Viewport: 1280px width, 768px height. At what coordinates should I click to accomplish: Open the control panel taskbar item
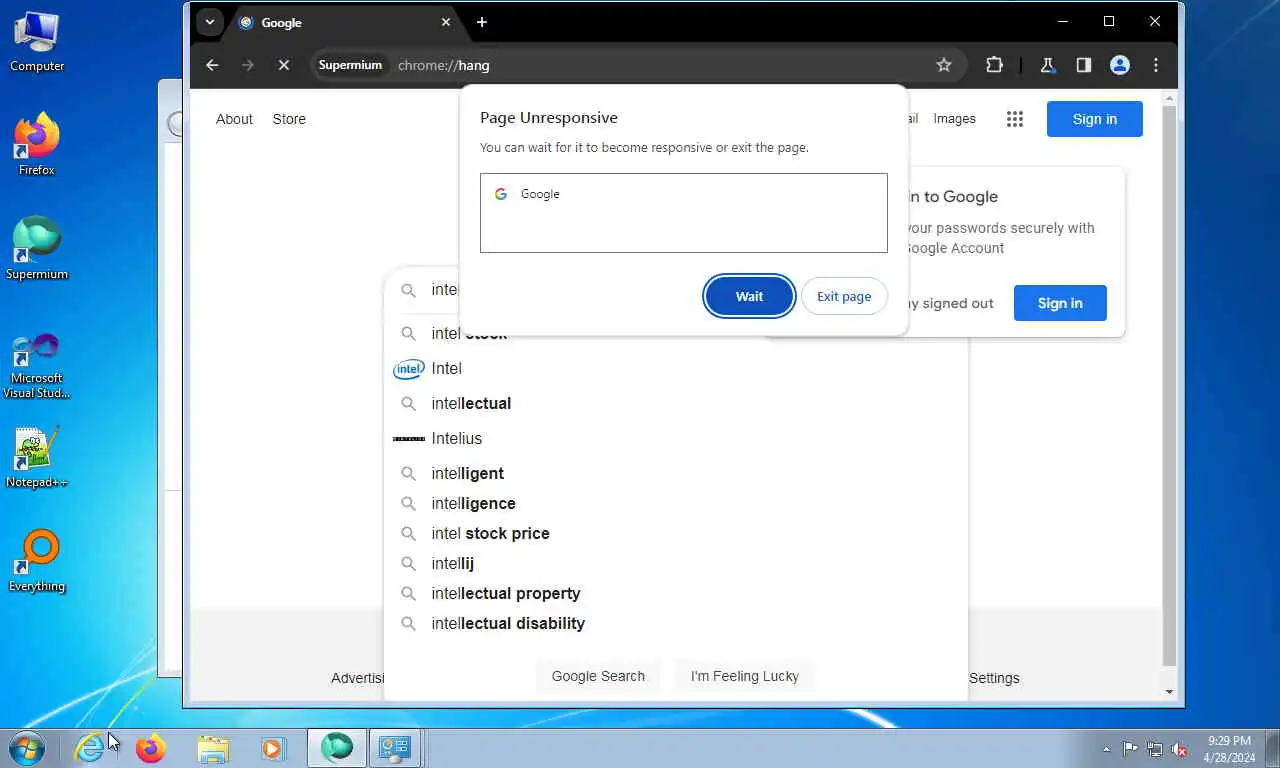click(x=396, y=748)
